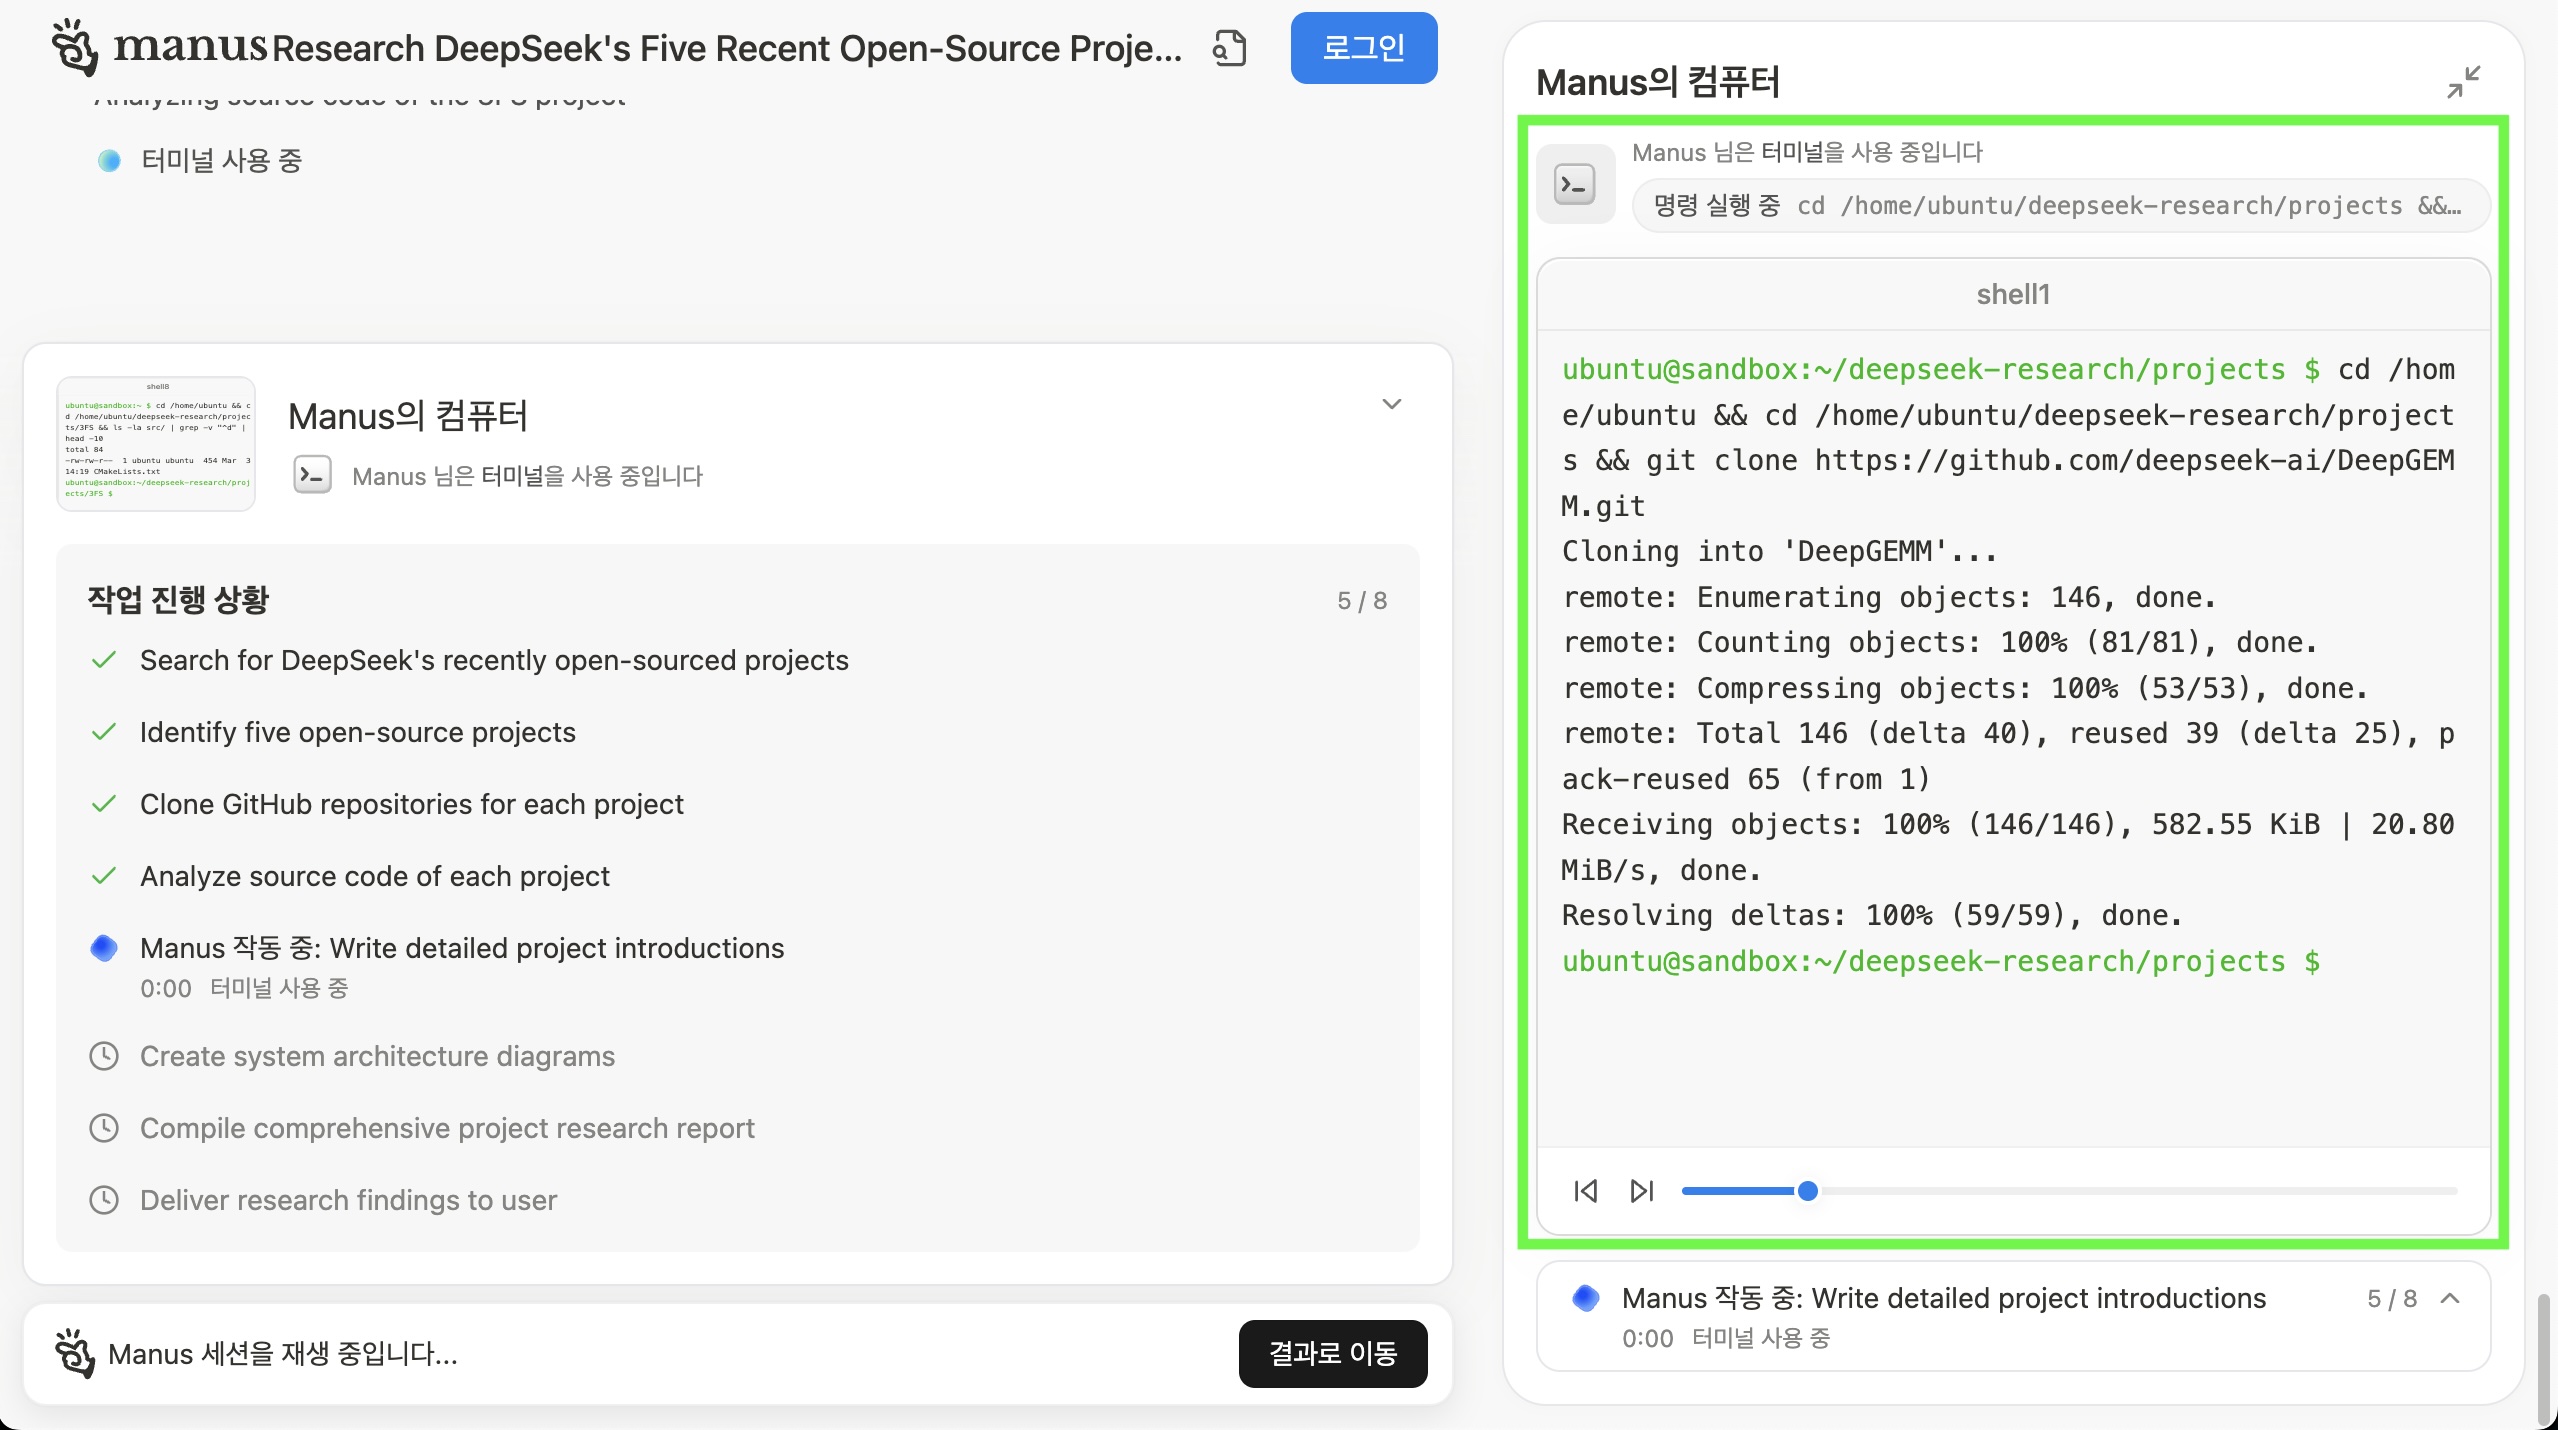The width and height of the screenshot is (2558, 1430).
Task: Click 결과로 이동 button
Action: 1332,1353
